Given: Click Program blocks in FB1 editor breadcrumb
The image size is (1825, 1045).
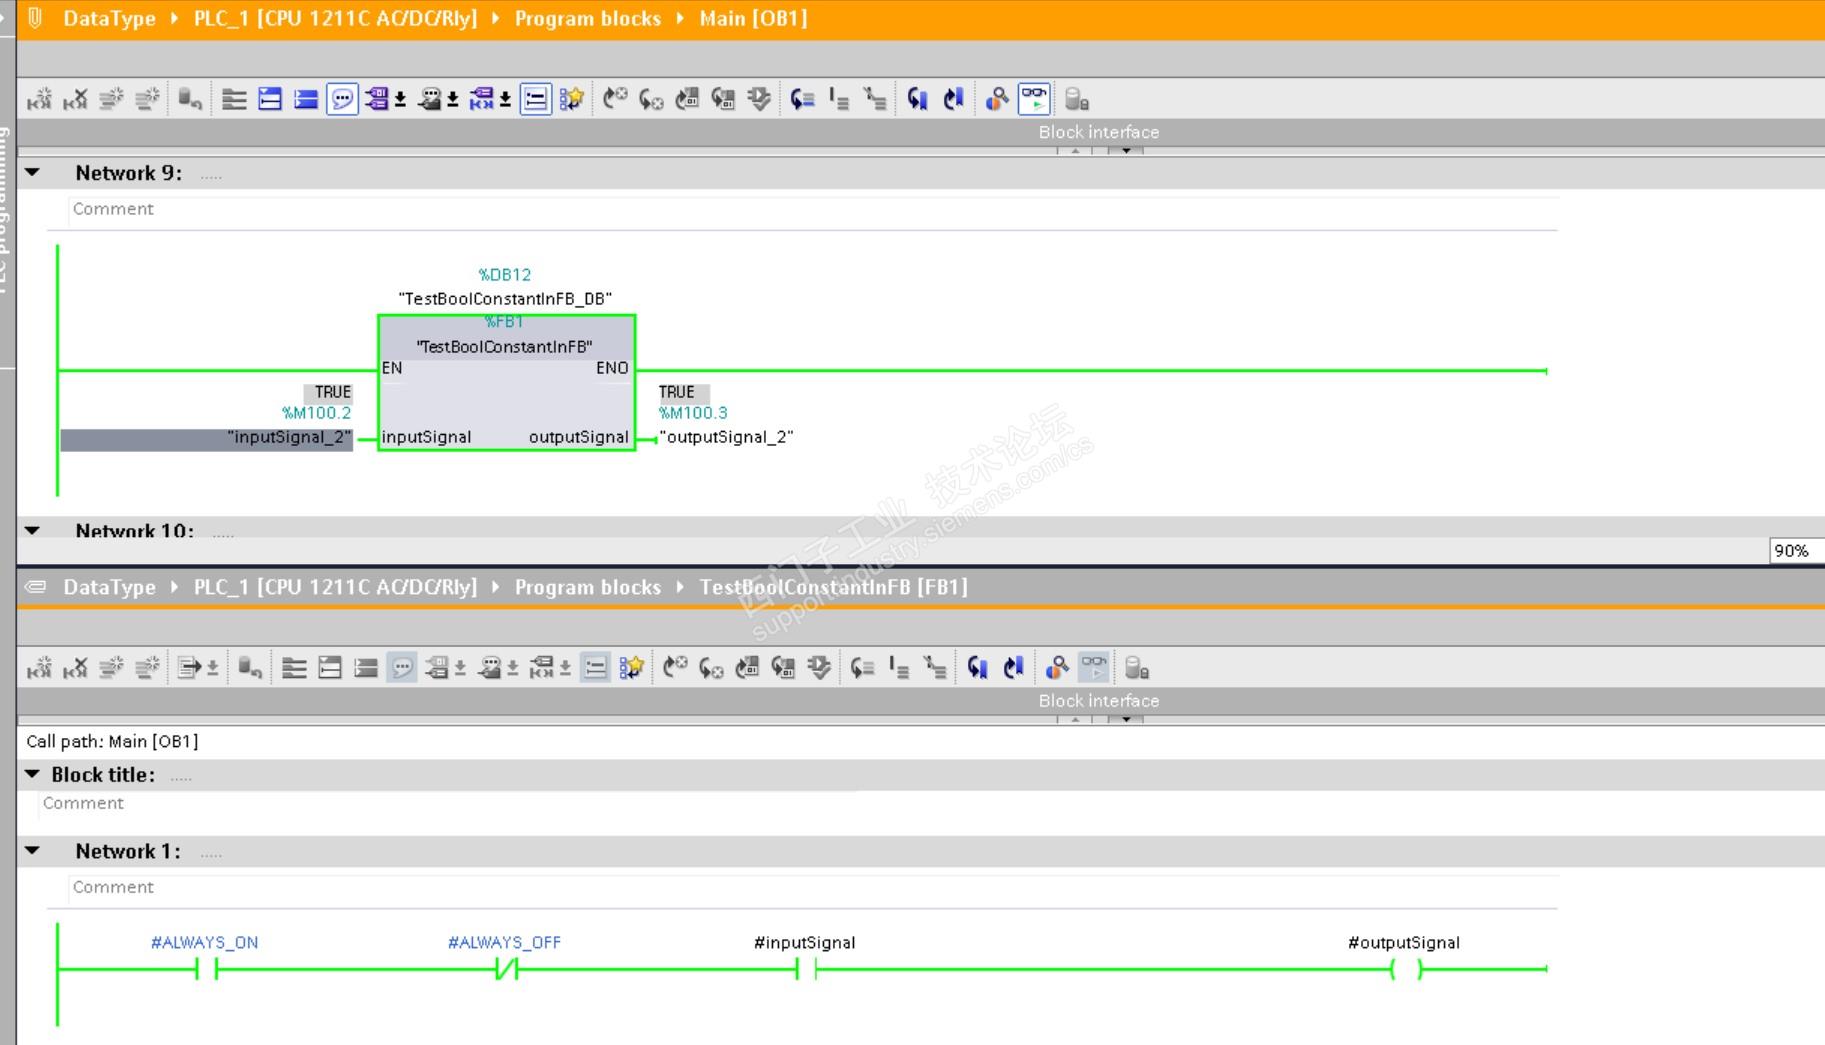Looking at the screenshot, I should (588, 587).
